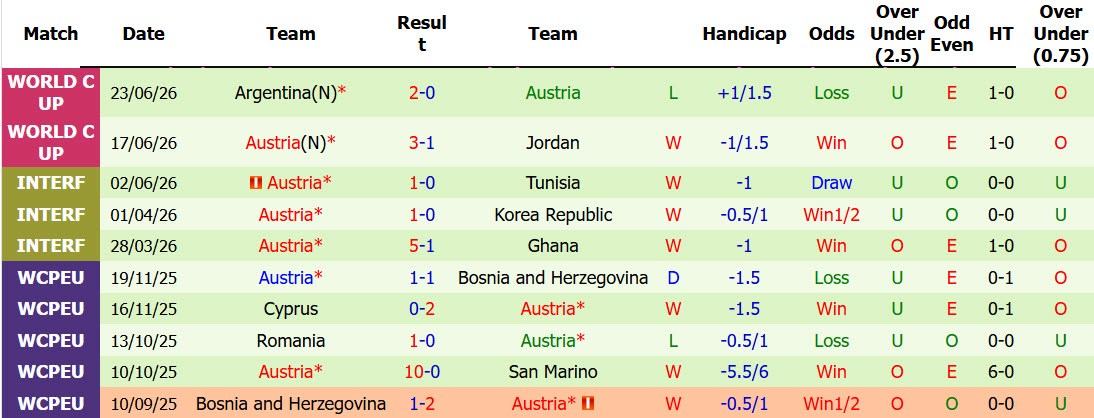Open the WORLD CUP tag for Argentina match

coord(50,93)
